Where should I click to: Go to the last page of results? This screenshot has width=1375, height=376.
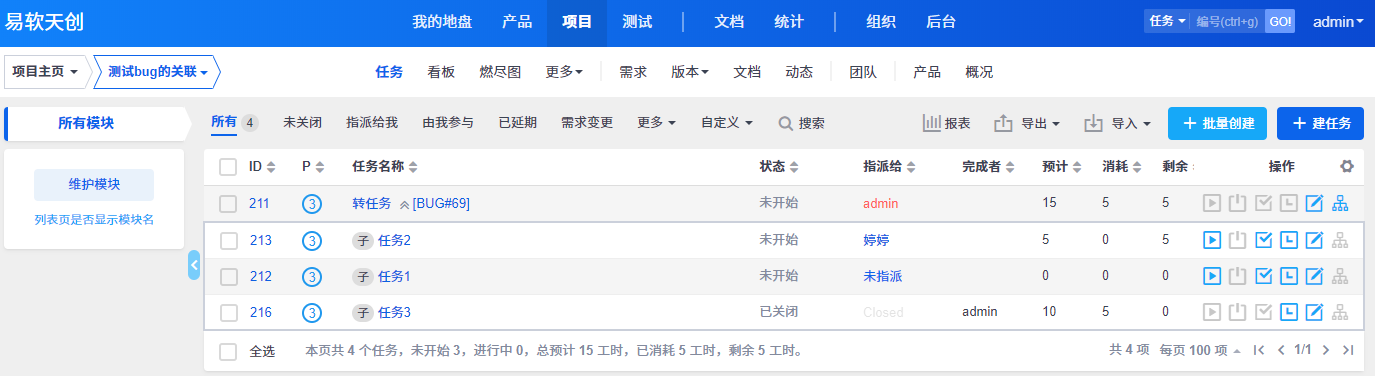[1348, 350]
